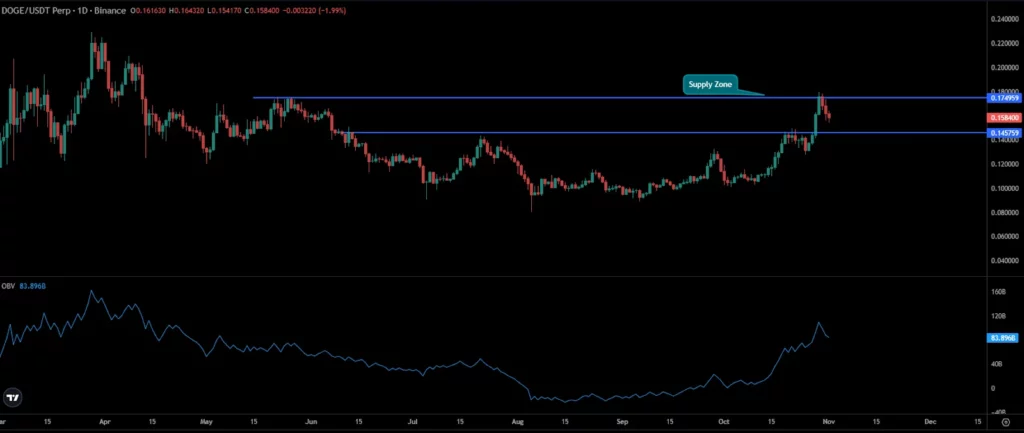Click the Dec label on time axis

(931, 423)
